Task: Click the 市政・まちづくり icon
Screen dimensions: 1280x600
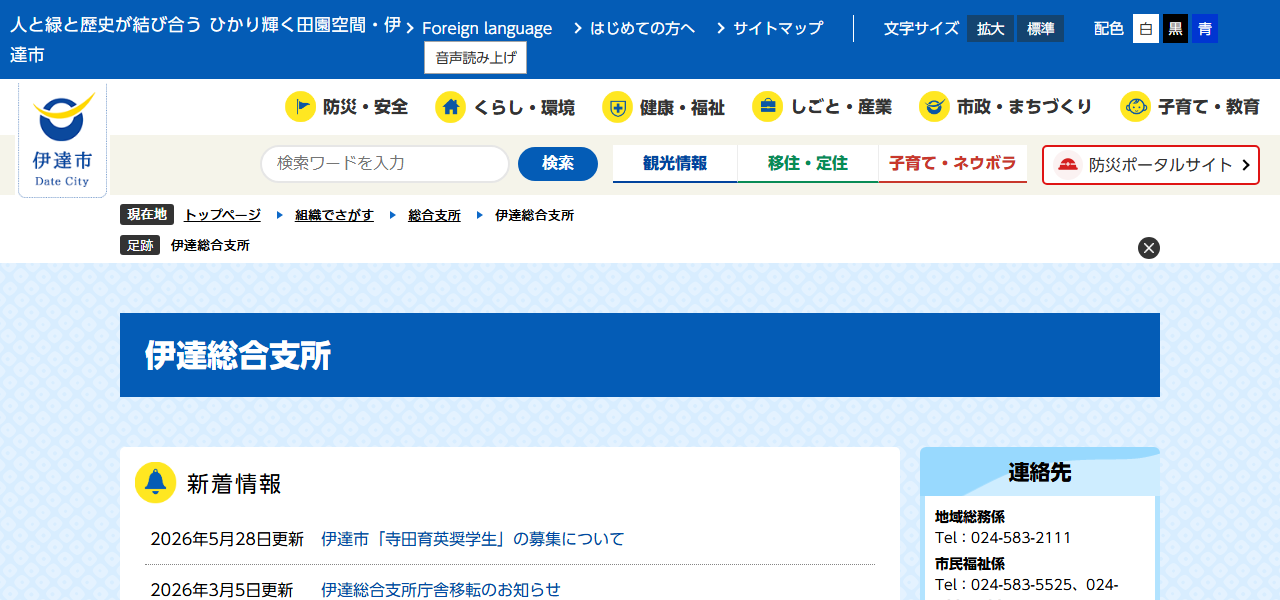Action: 934,106
